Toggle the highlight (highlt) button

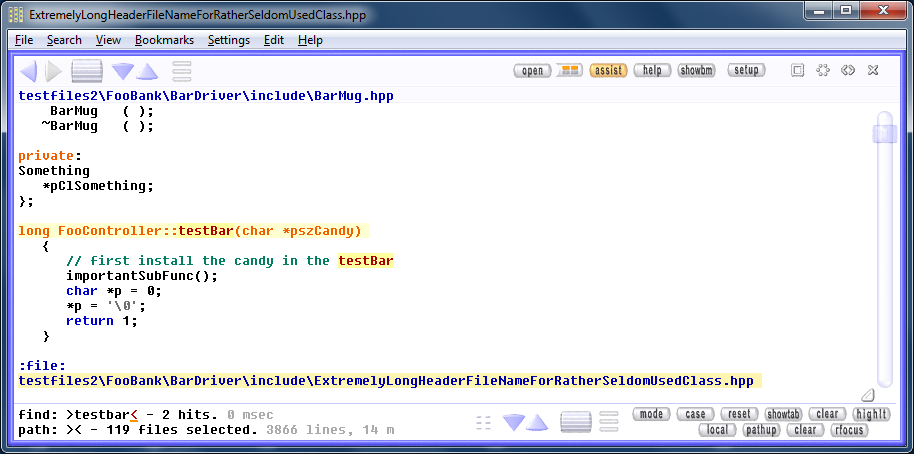point(871,414)
